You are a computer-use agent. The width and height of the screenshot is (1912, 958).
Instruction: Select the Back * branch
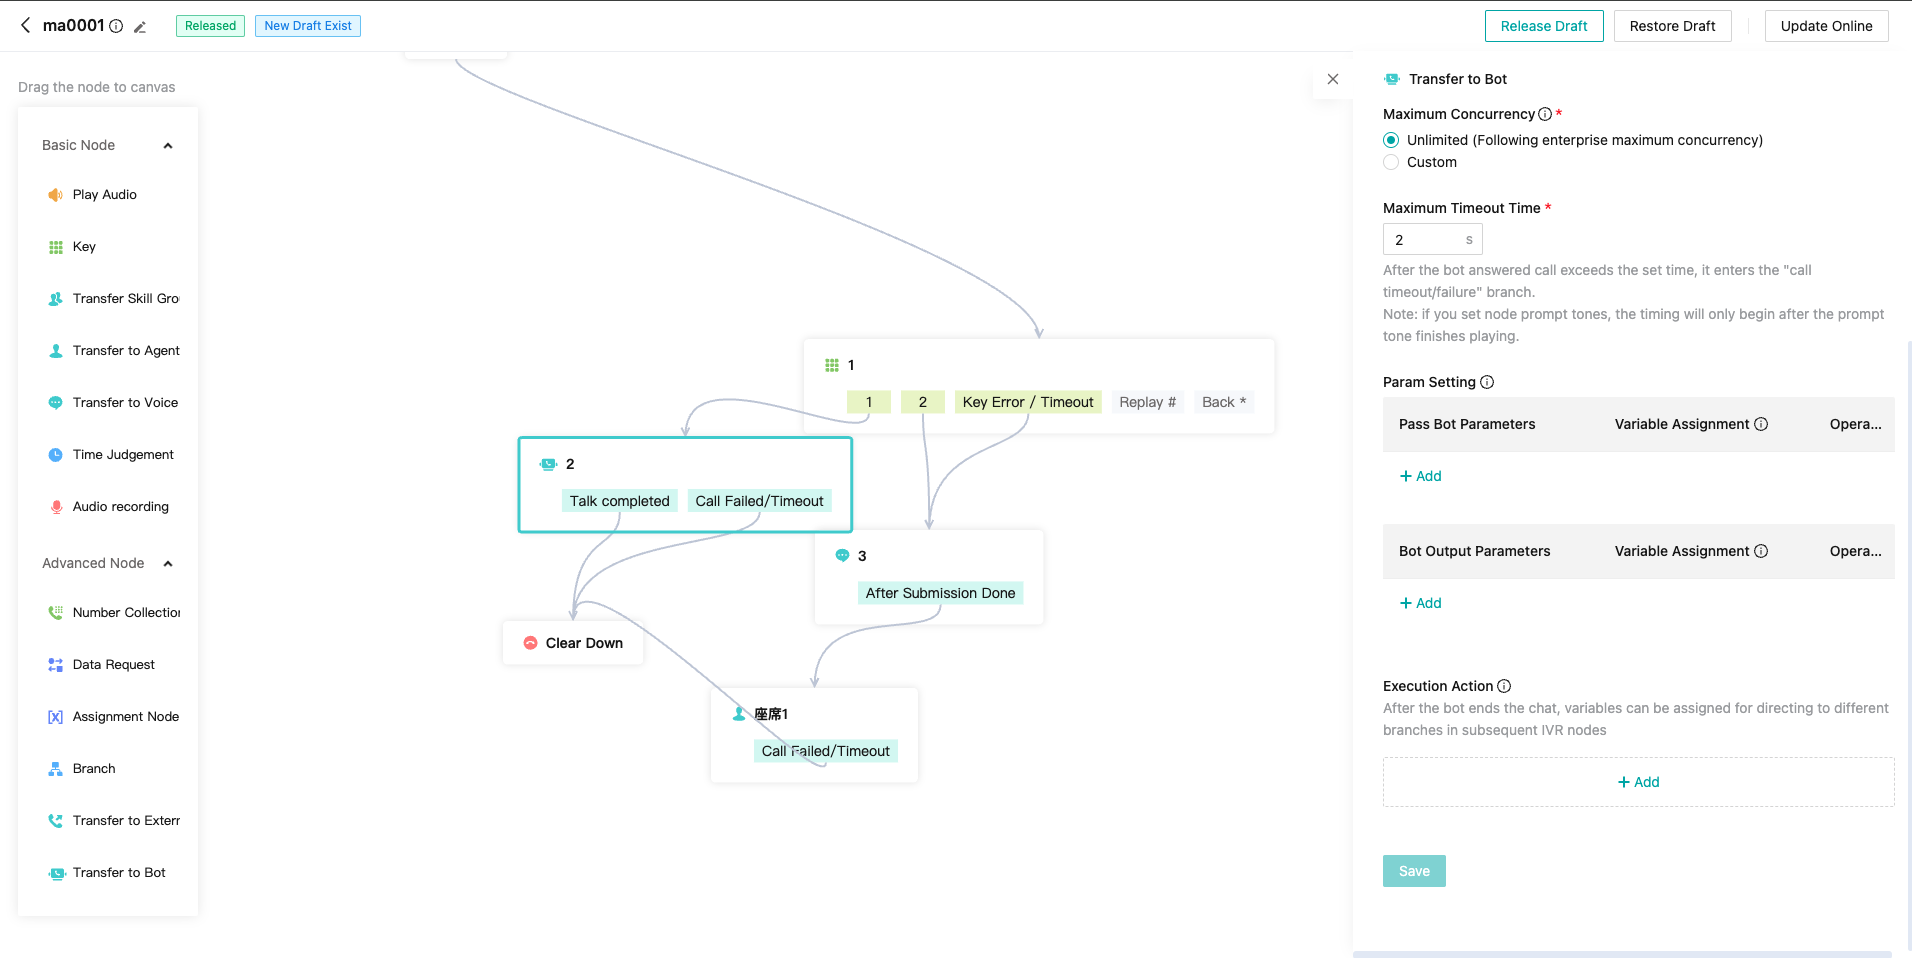pyautogui.click(x=1224, y=402)
